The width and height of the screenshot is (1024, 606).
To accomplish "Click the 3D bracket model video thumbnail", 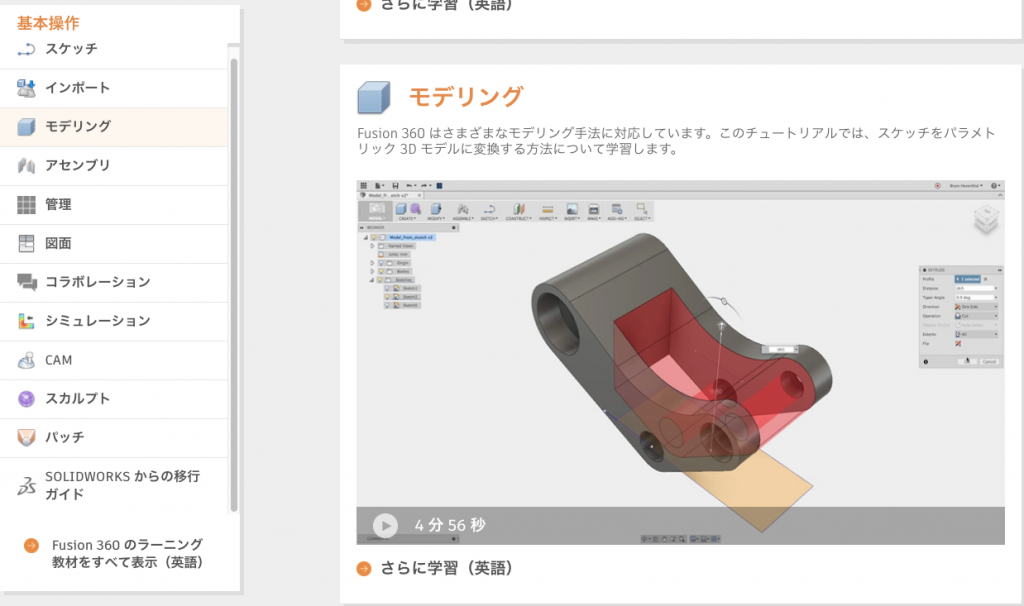I will (x=680, y=362).
